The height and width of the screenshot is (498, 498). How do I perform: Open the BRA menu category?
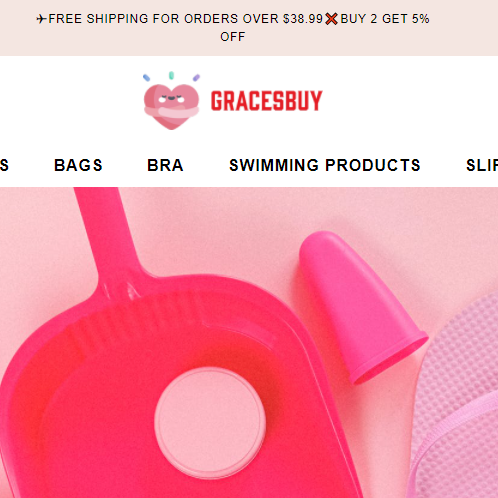pyautogui.click(x=165, y=165)
